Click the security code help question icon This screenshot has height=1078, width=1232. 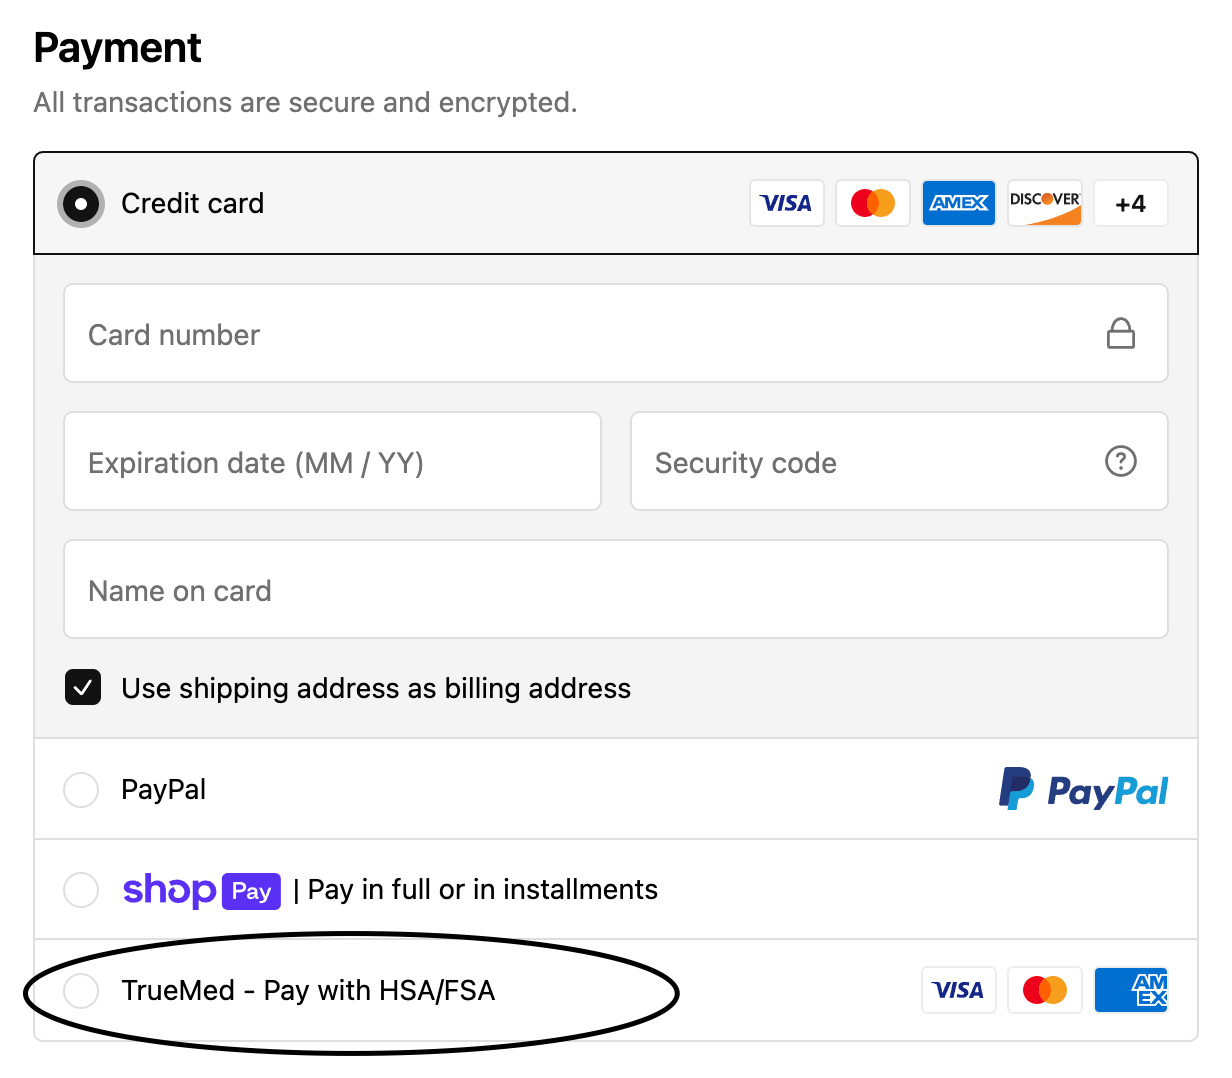tap(1120, 462)
